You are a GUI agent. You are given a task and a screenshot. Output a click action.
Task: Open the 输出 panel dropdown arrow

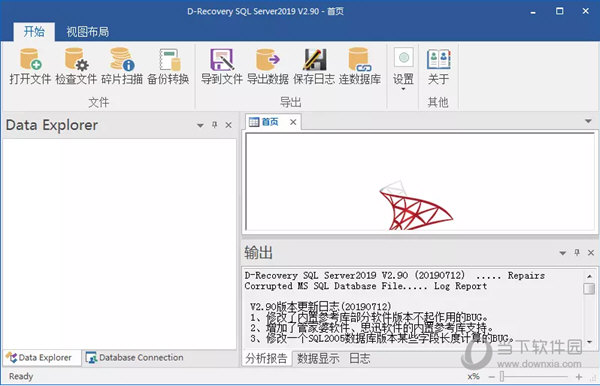pyautogui.click(x=562, y=253)
